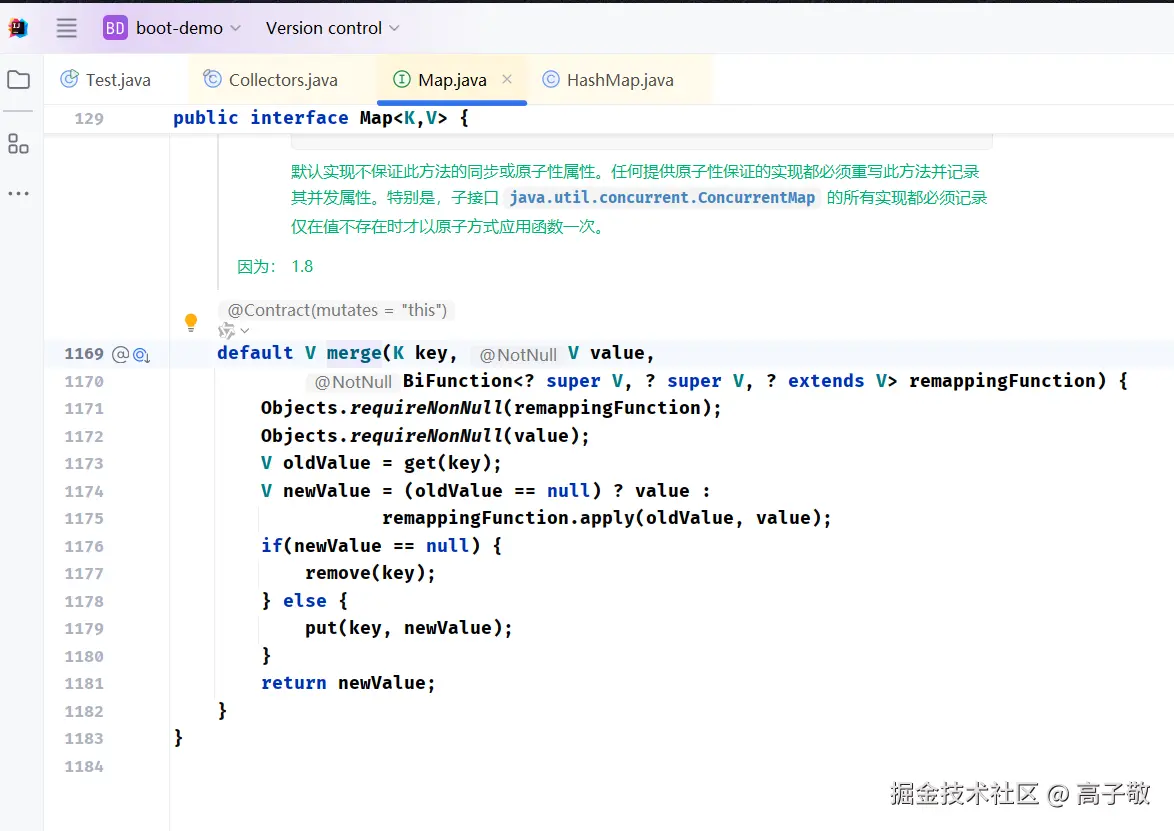The image size is (1174, 831).
Task: Click the @NotNull hint before BiFunction
Action: pyautogui.click(x=353, y=382)
